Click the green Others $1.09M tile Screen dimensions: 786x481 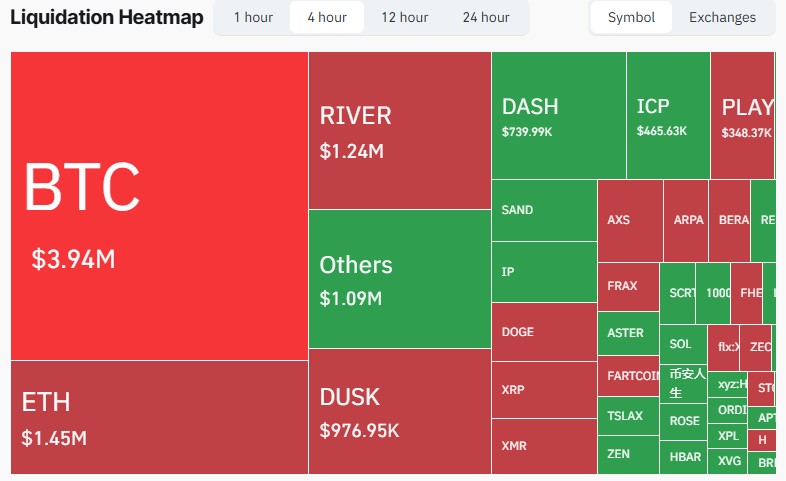399,279
